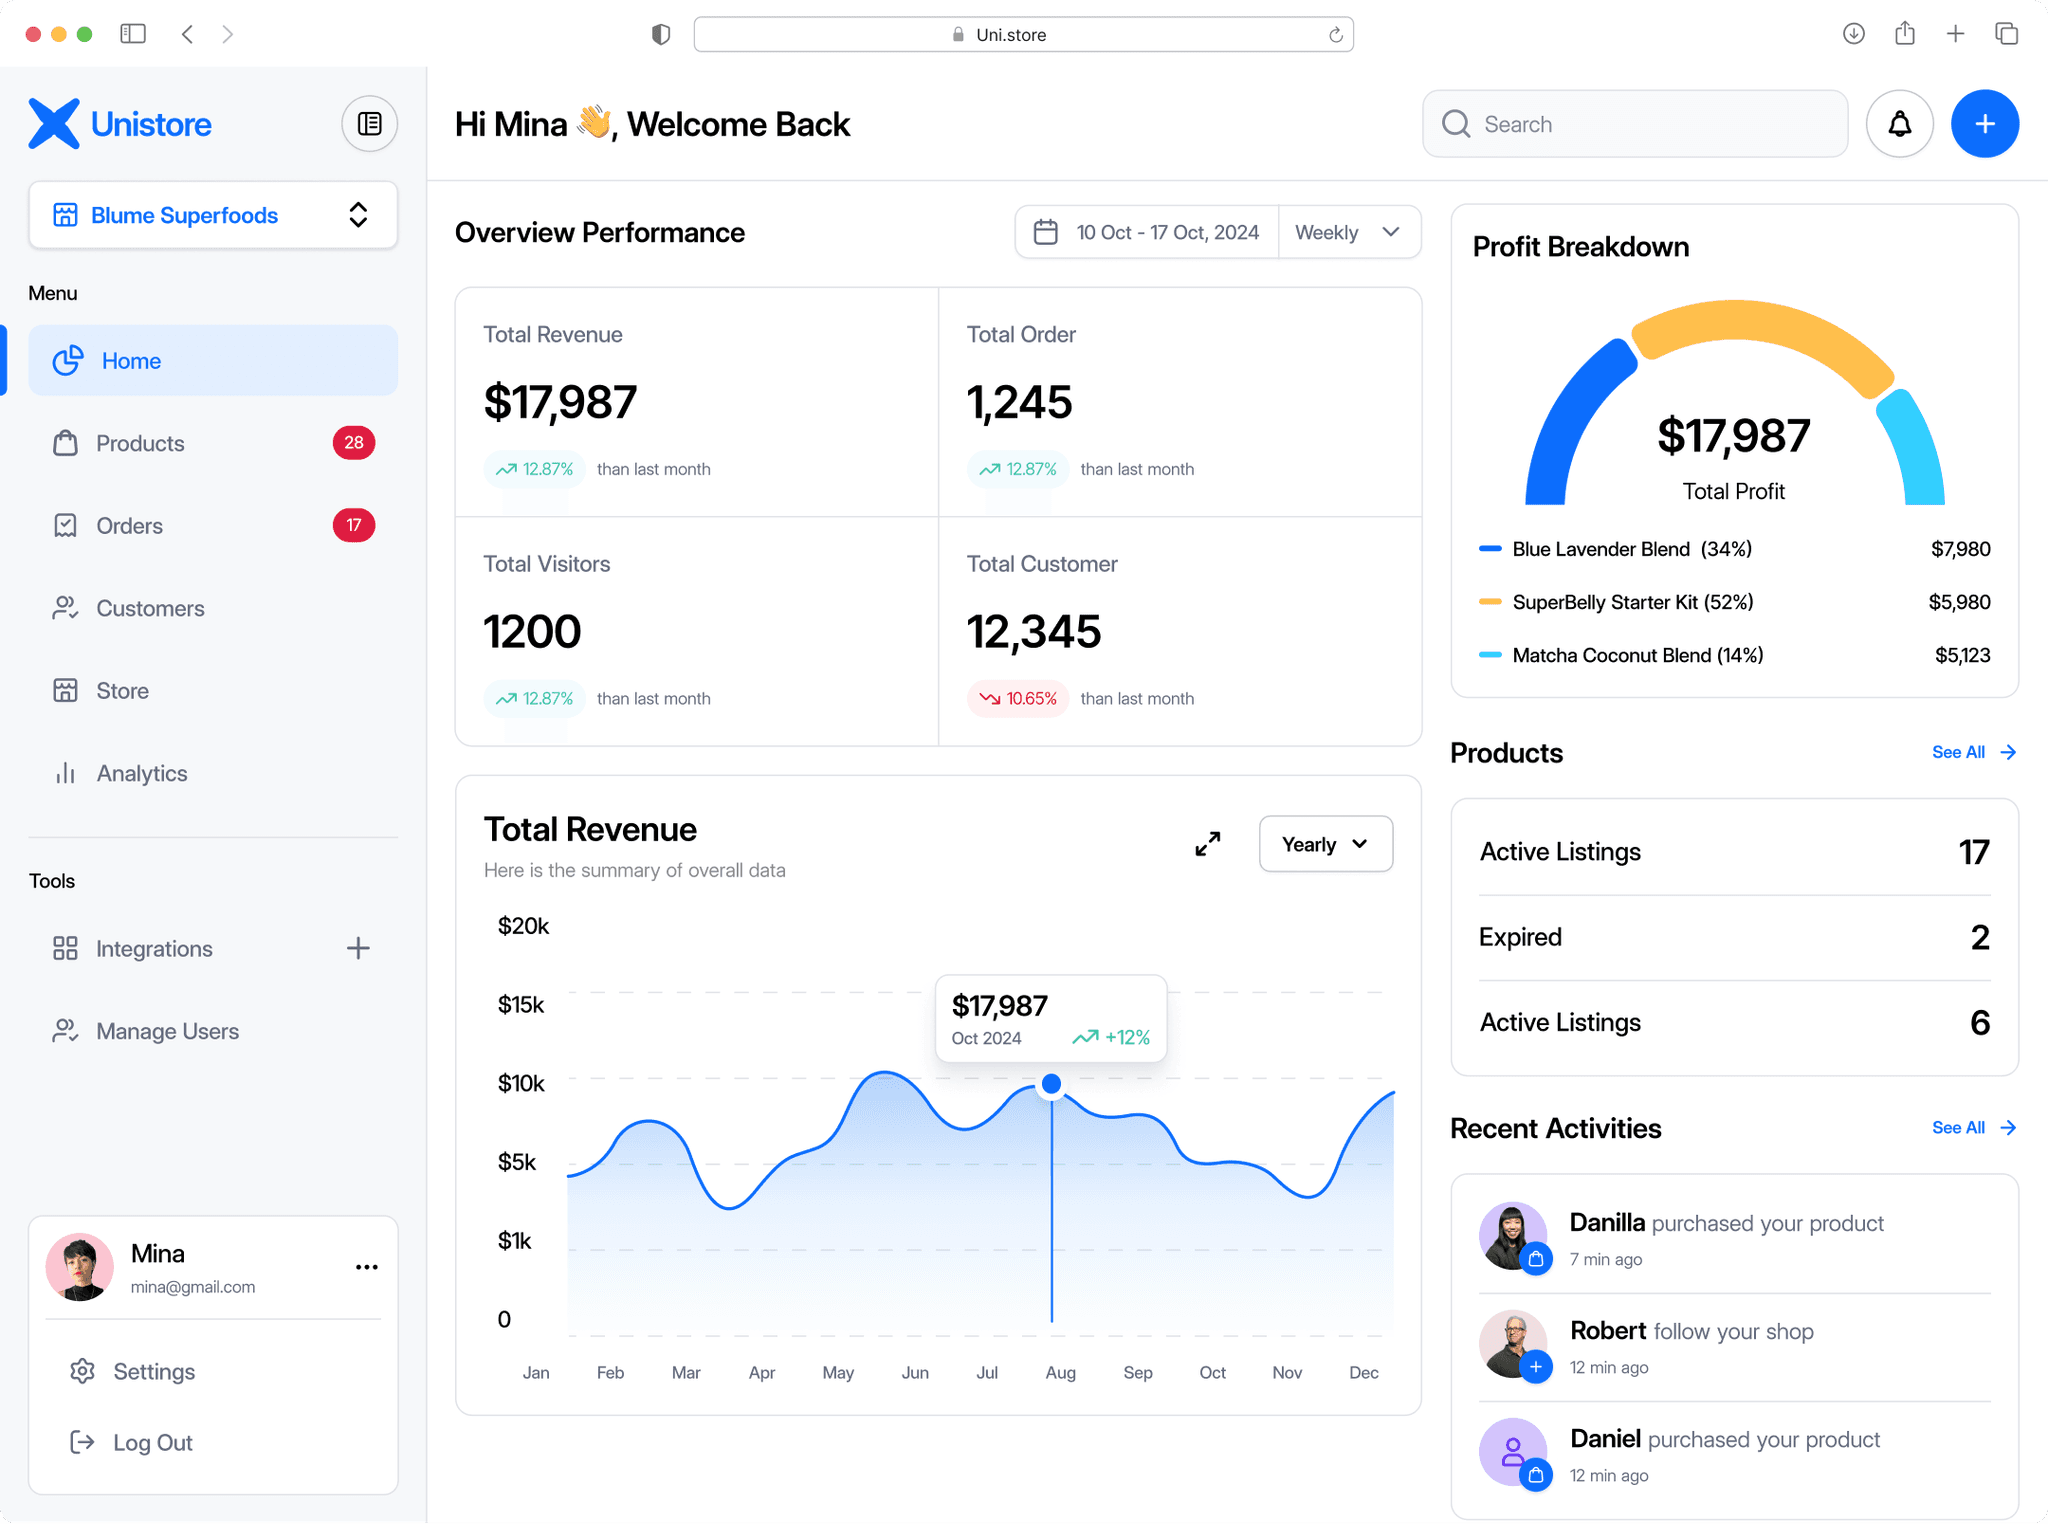
Task: Click the Search input field
Action: [1635, 124]
